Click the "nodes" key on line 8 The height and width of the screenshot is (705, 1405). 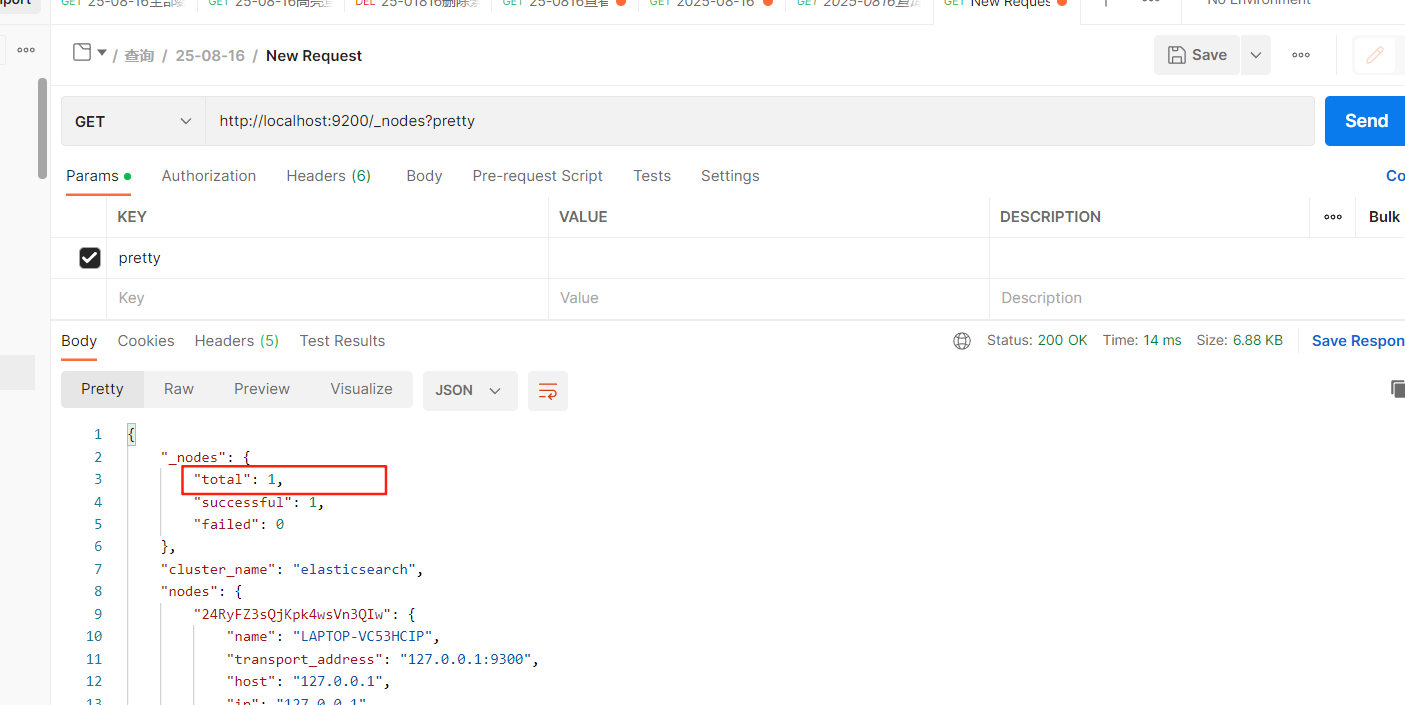[x=190, y=592]
